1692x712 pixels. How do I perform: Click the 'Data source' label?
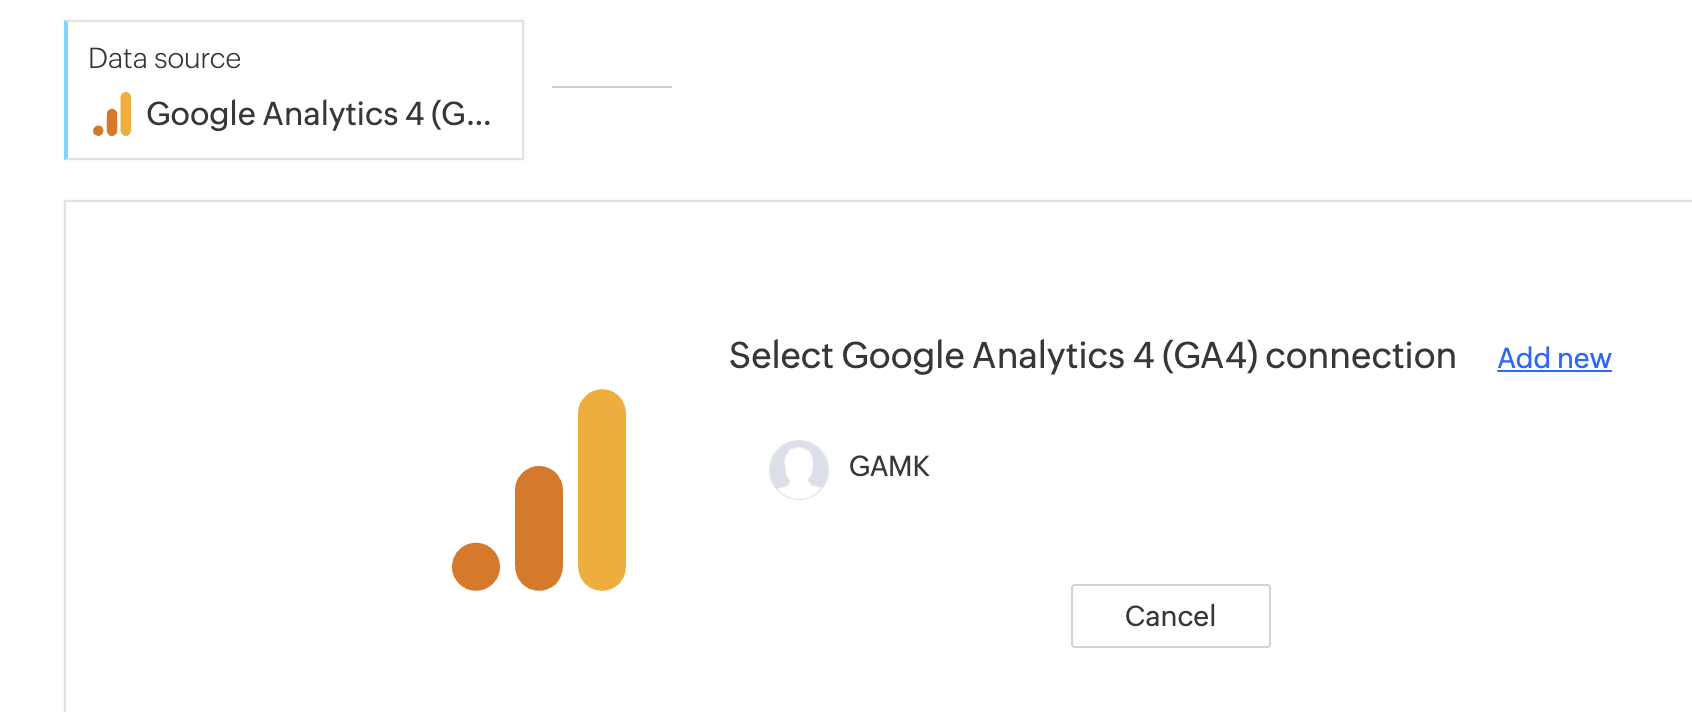tap(164, 59)
